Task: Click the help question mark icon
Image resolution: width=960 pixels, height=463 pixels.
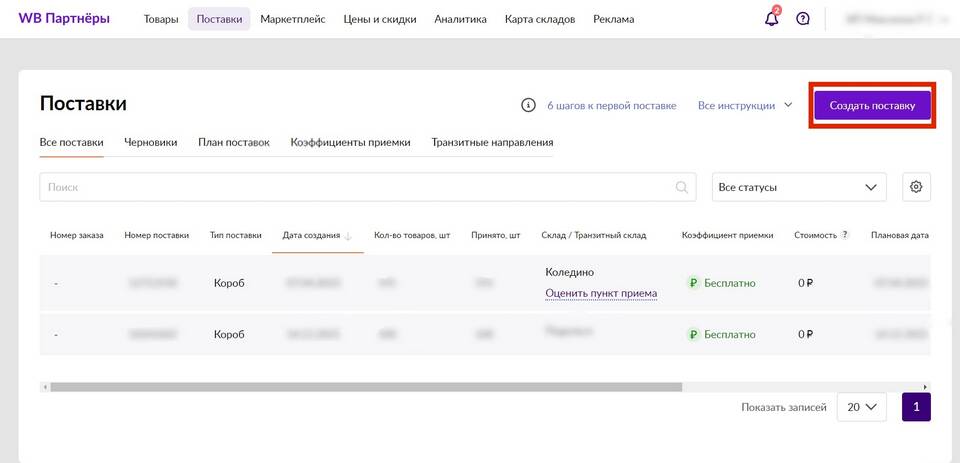Action: coord(803,19)
